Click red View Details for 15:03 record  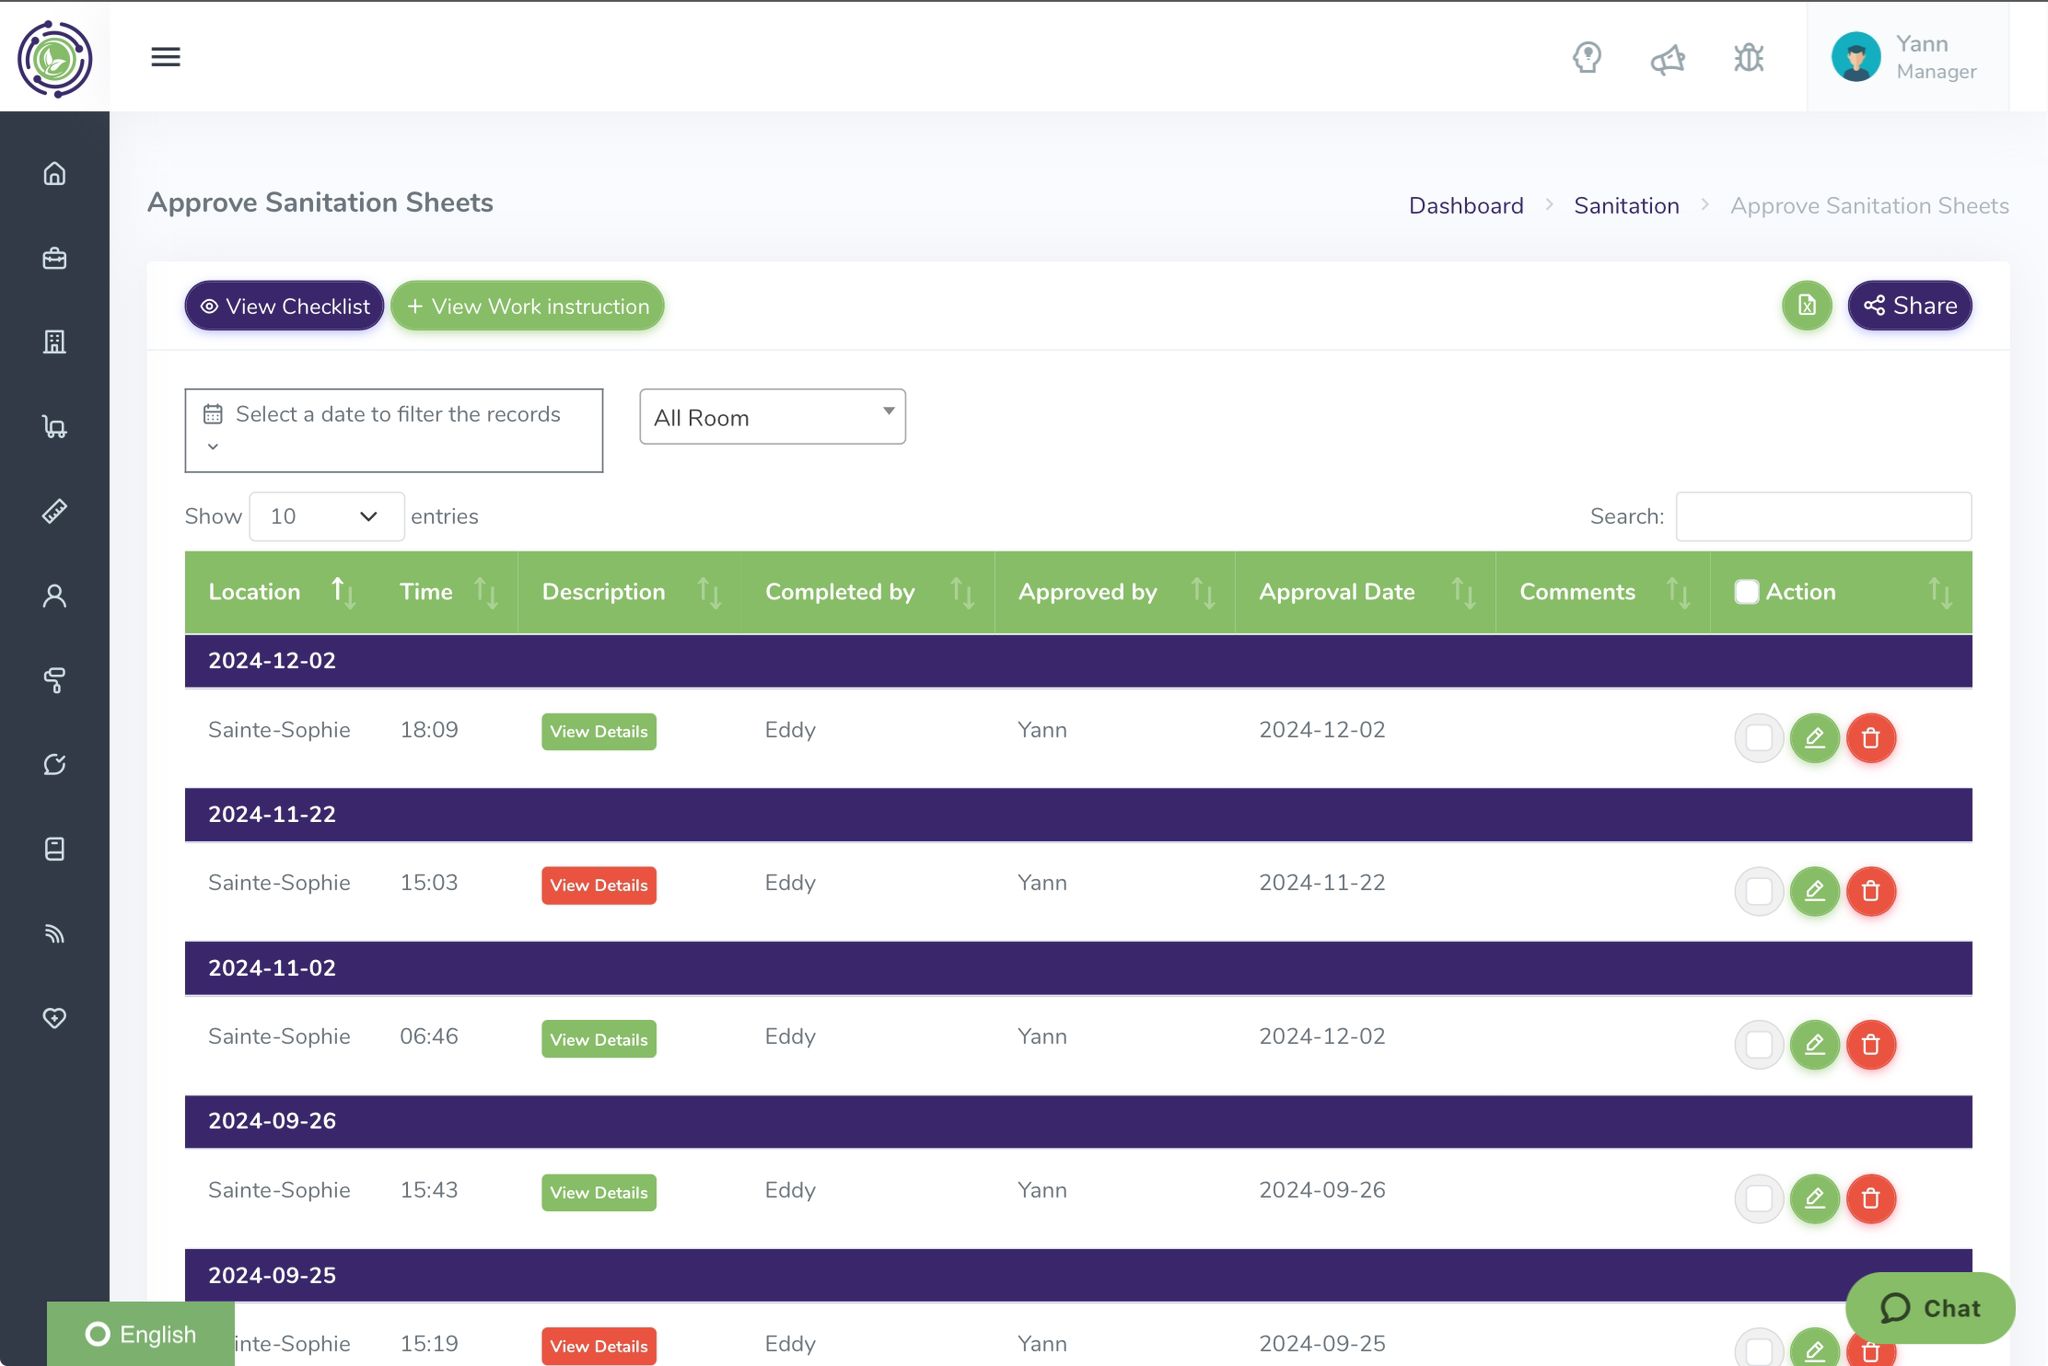[x=598, y=885]
